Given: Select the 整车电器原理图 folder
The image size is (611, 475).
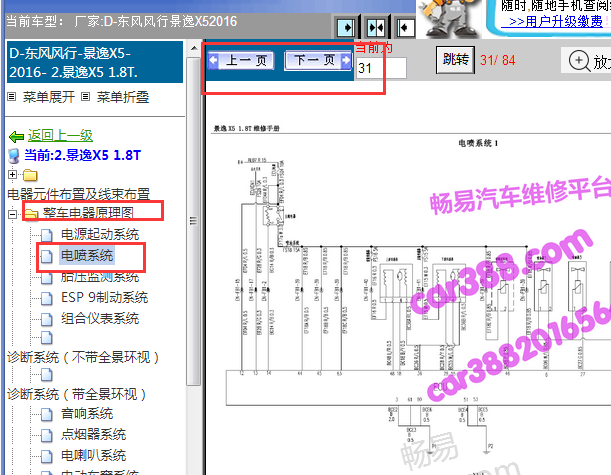Looking at the screenshot, I should pos(88,213).
